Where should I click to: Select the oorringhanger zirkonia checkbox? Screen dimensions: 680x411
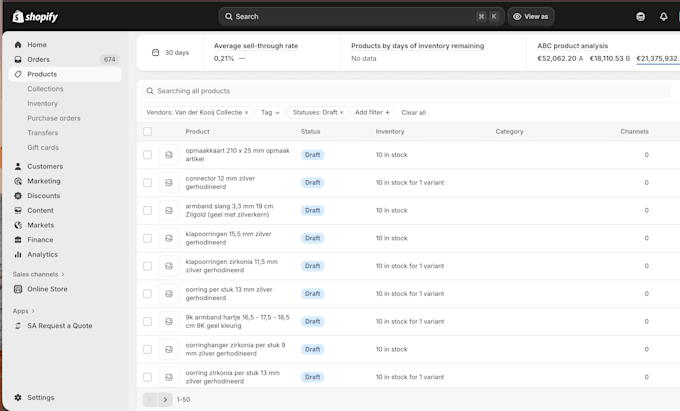coord(147,349)
